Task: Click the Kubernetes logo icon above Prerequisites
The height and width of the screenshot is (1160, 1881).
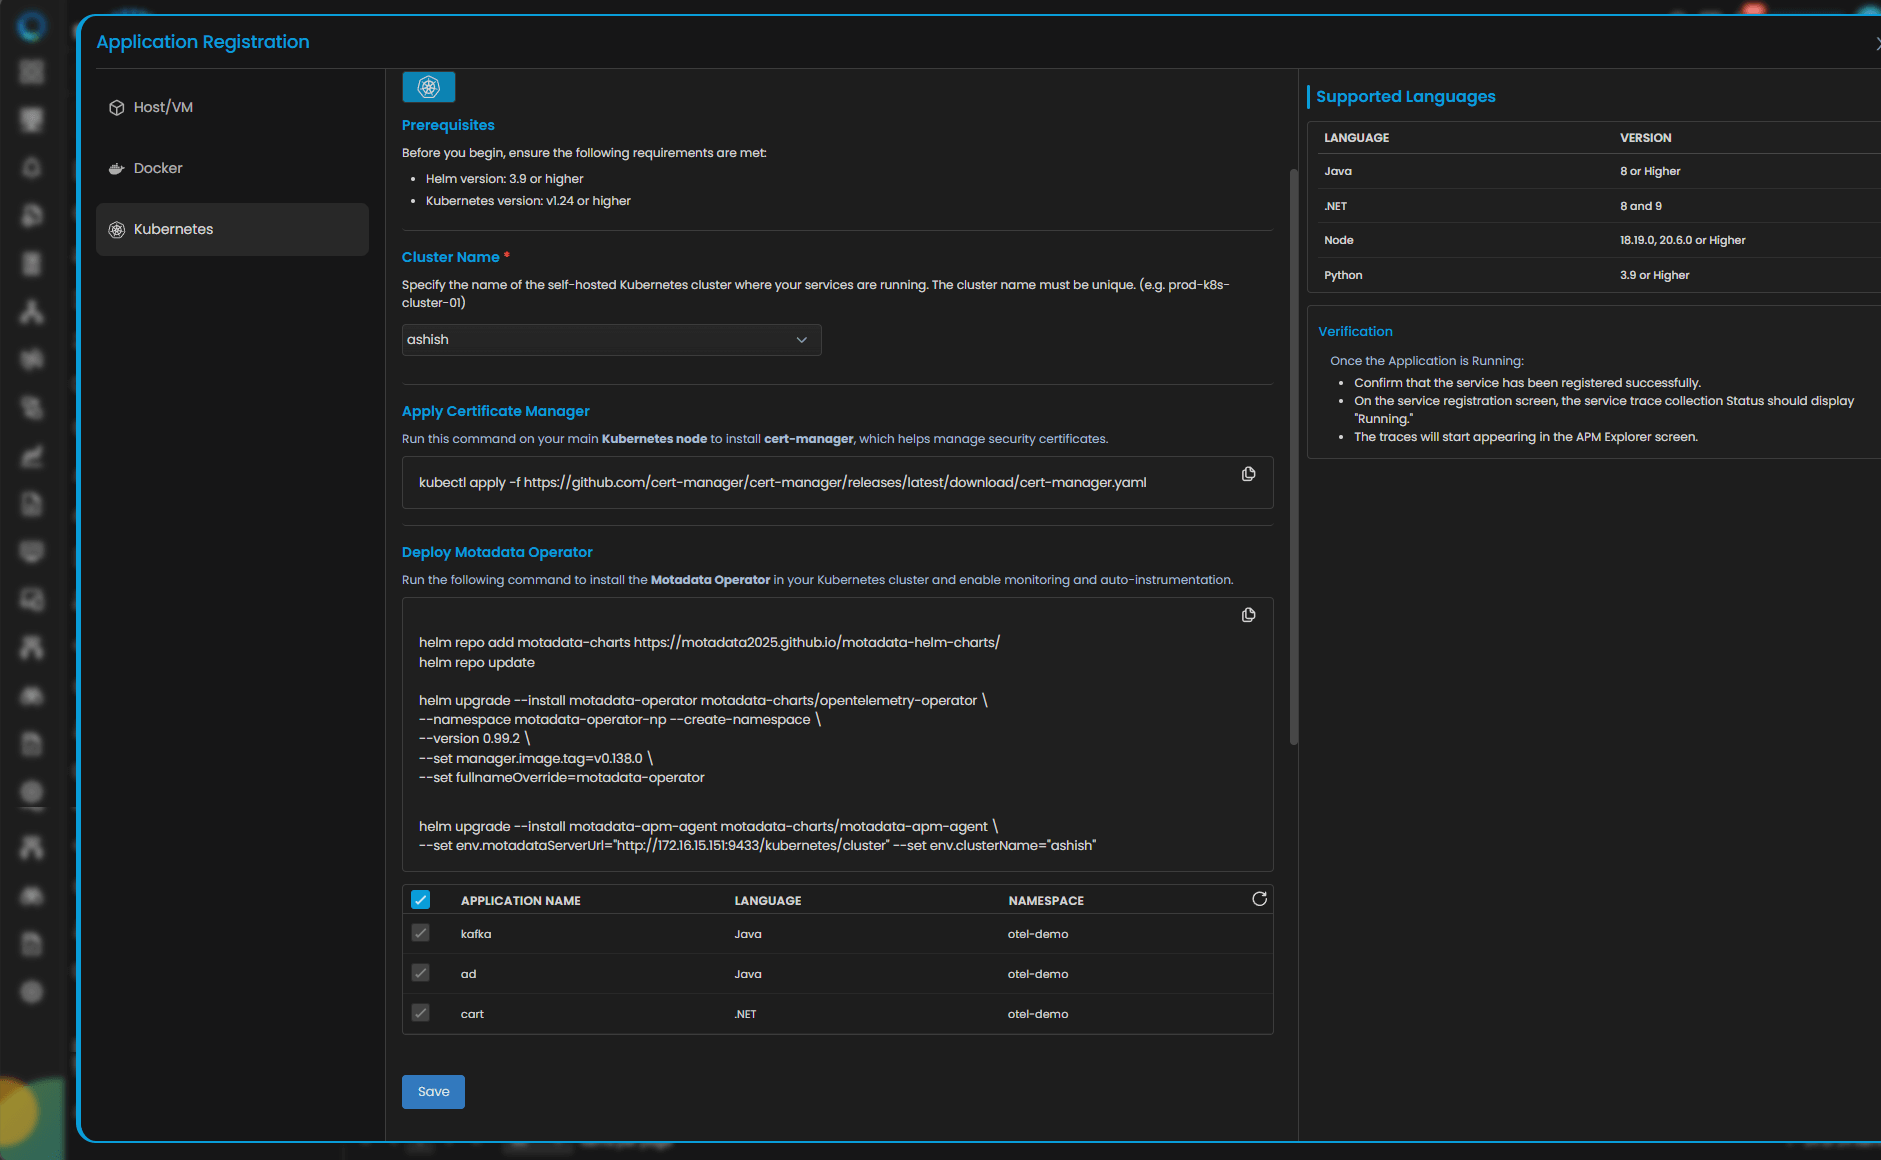Action: click(x=428, y=87)
